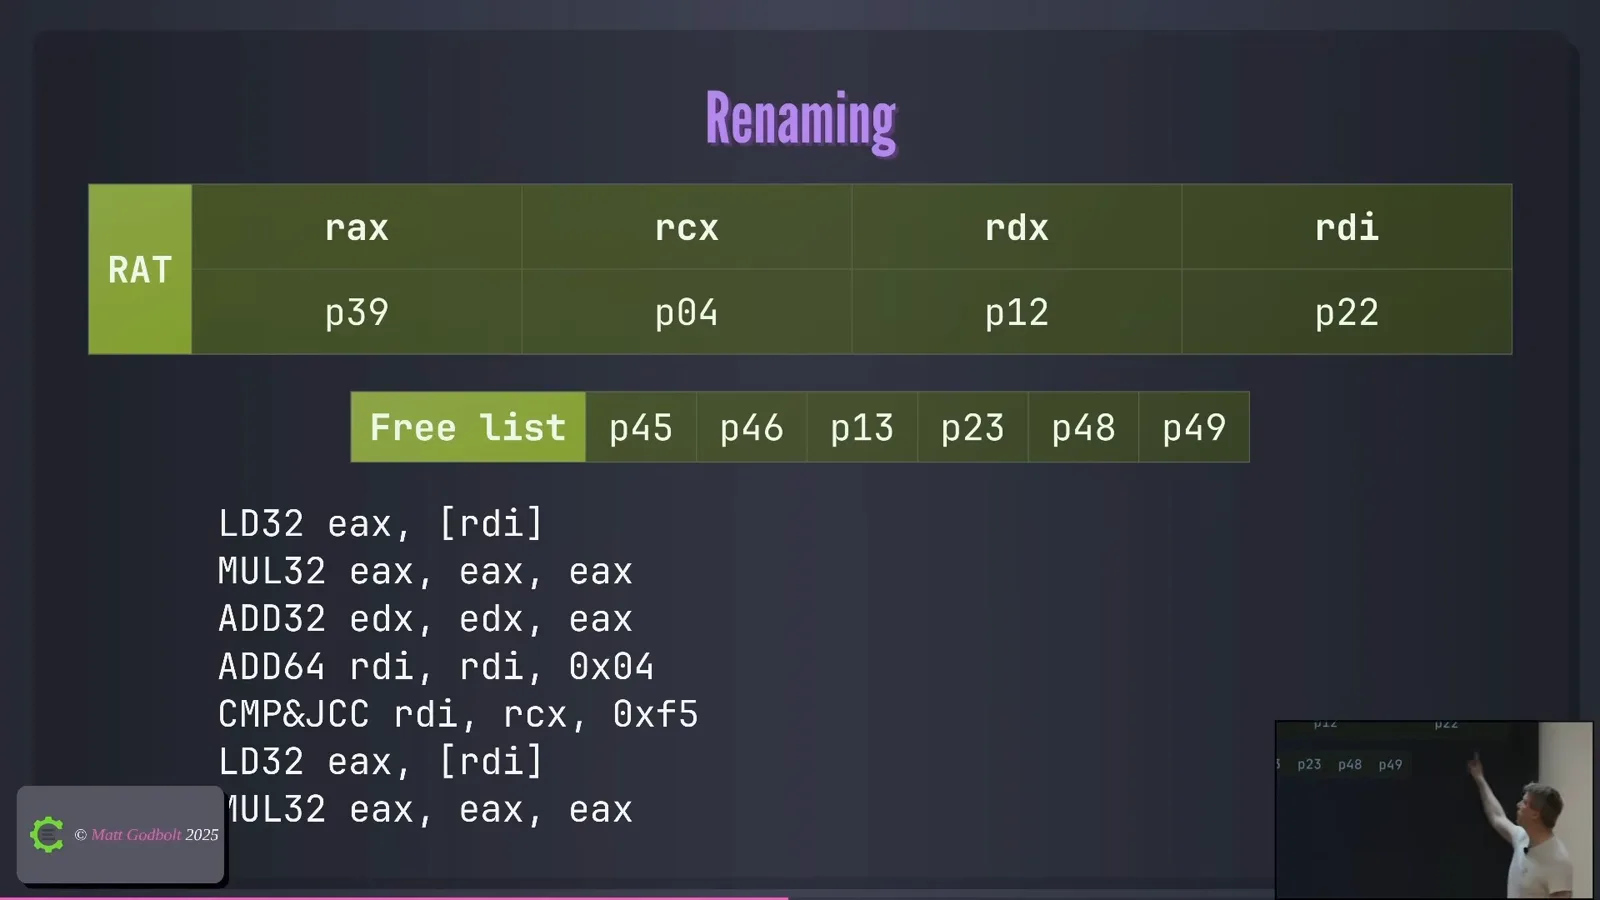Select free list entry p49

pyautogui.click(x=1194, y=427)
